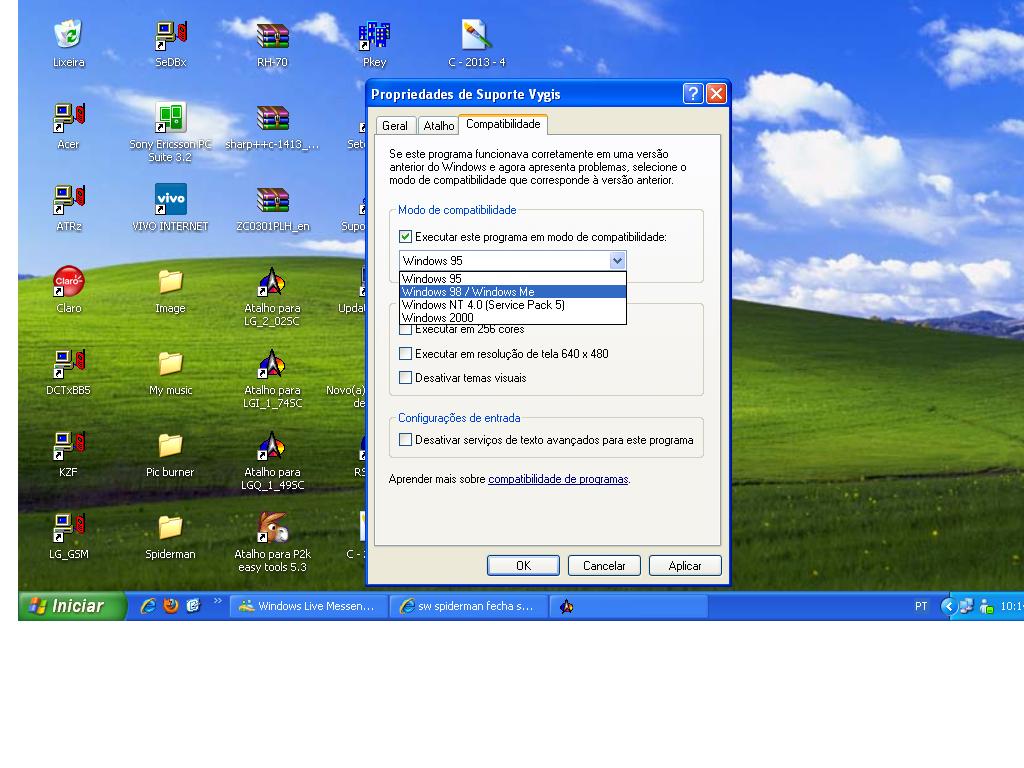Click the dialog help question-mark button

point(693,93)
